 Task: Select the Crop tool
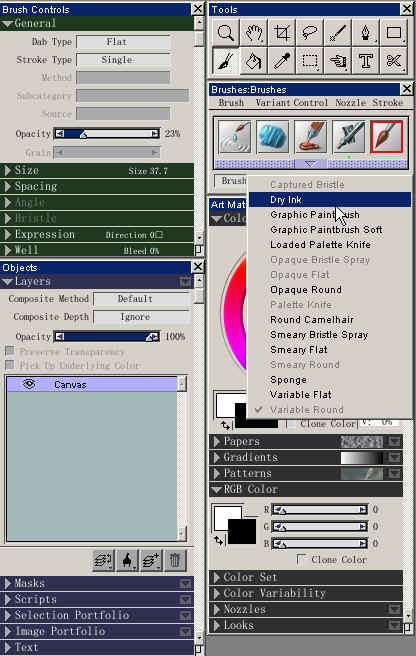pyautogui.click(x=282, y=33)
